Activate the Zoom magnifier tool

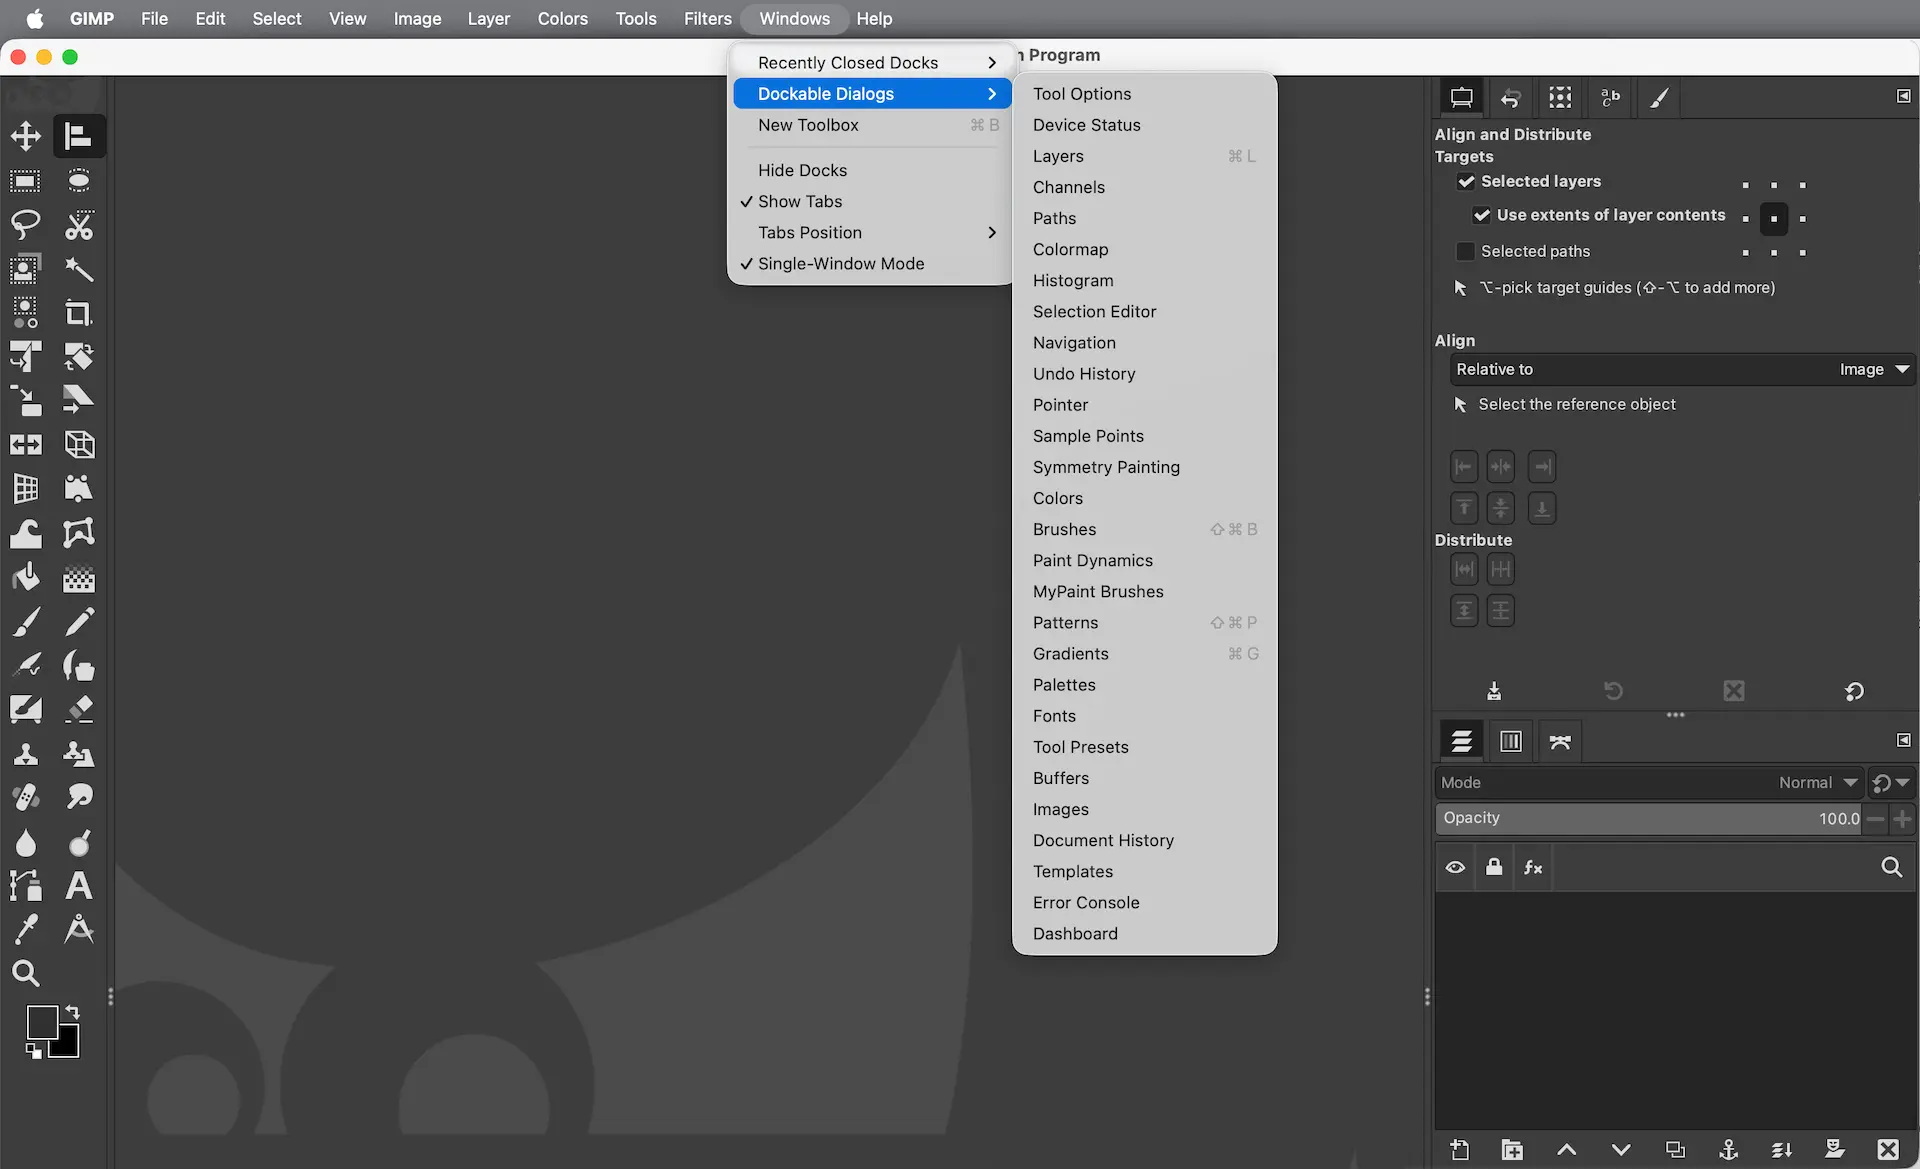tap(26, 973)
